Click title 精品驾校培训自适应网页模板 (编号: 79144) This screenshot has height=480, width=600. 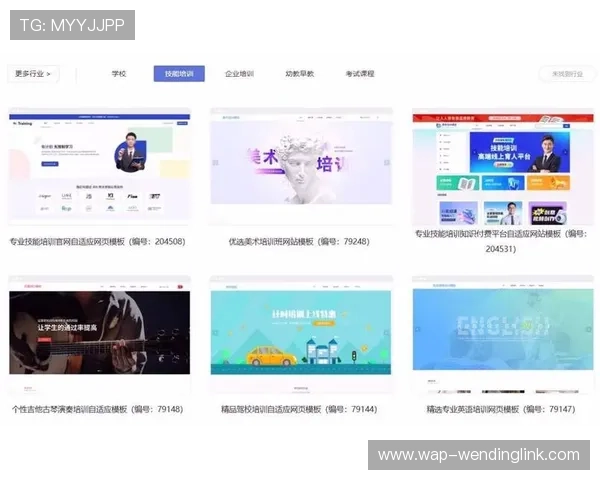point(299,409)
